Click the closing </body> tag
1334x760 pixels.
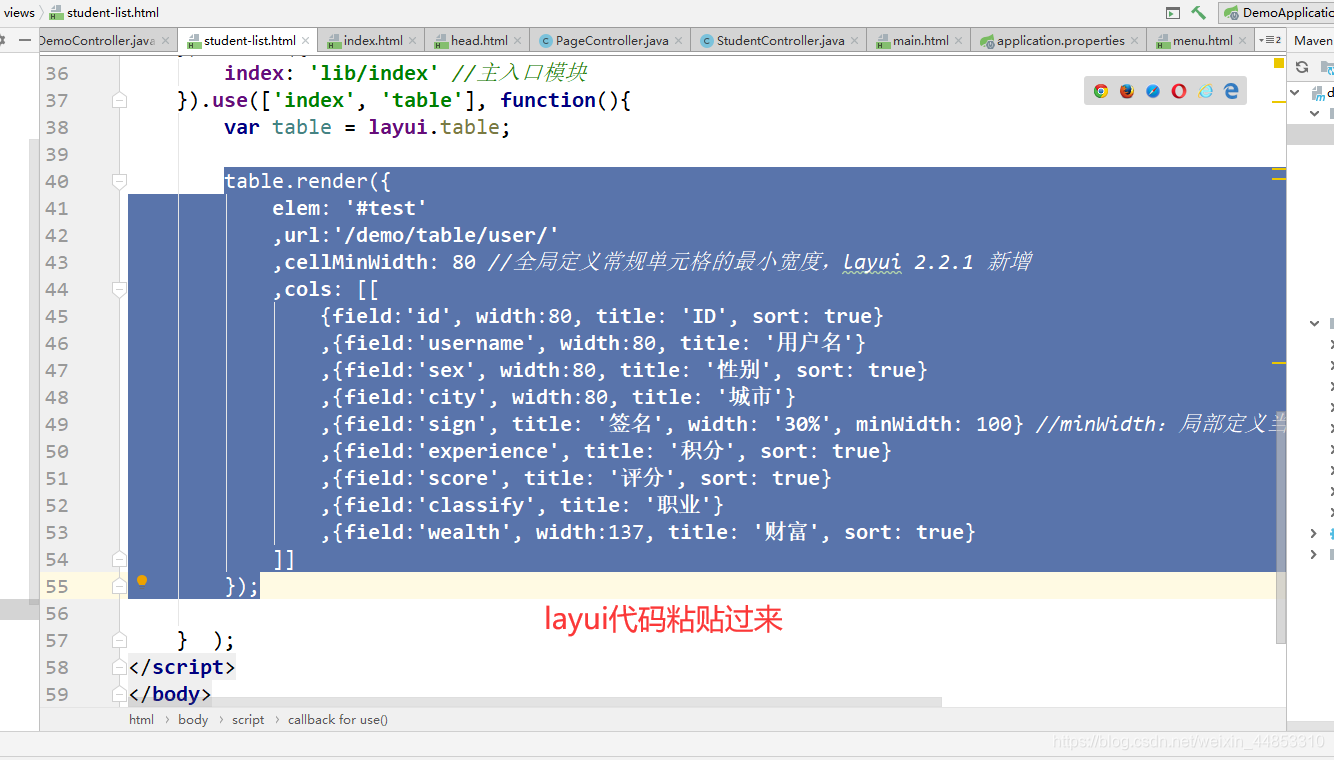(x=170, y=694)
